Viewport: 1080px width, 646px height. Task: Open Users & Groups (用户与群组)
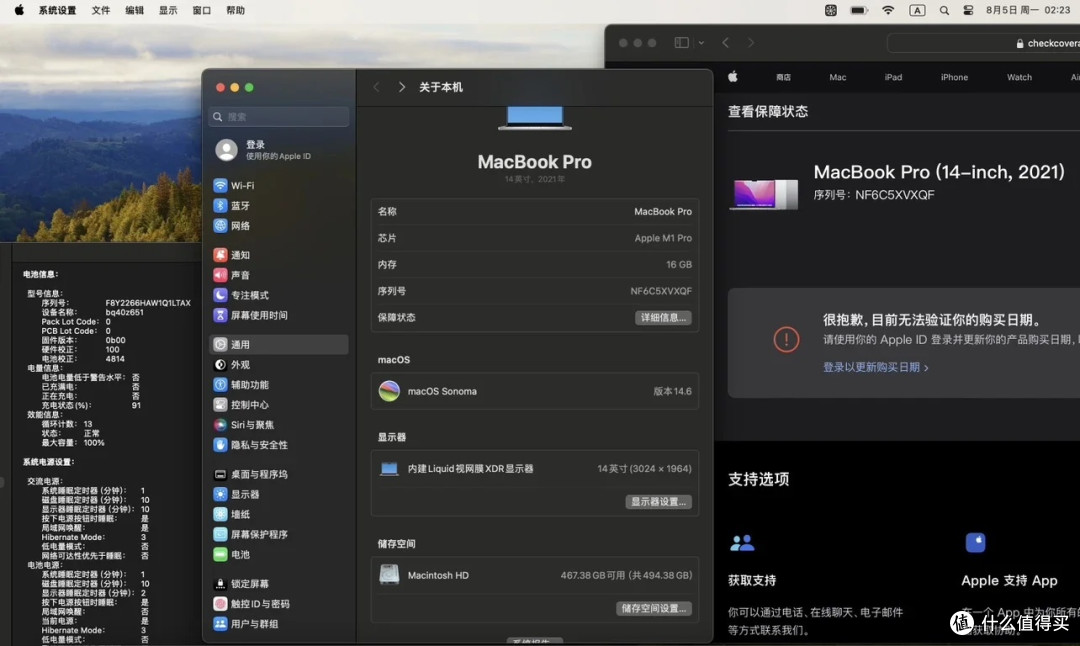[279, 623]
